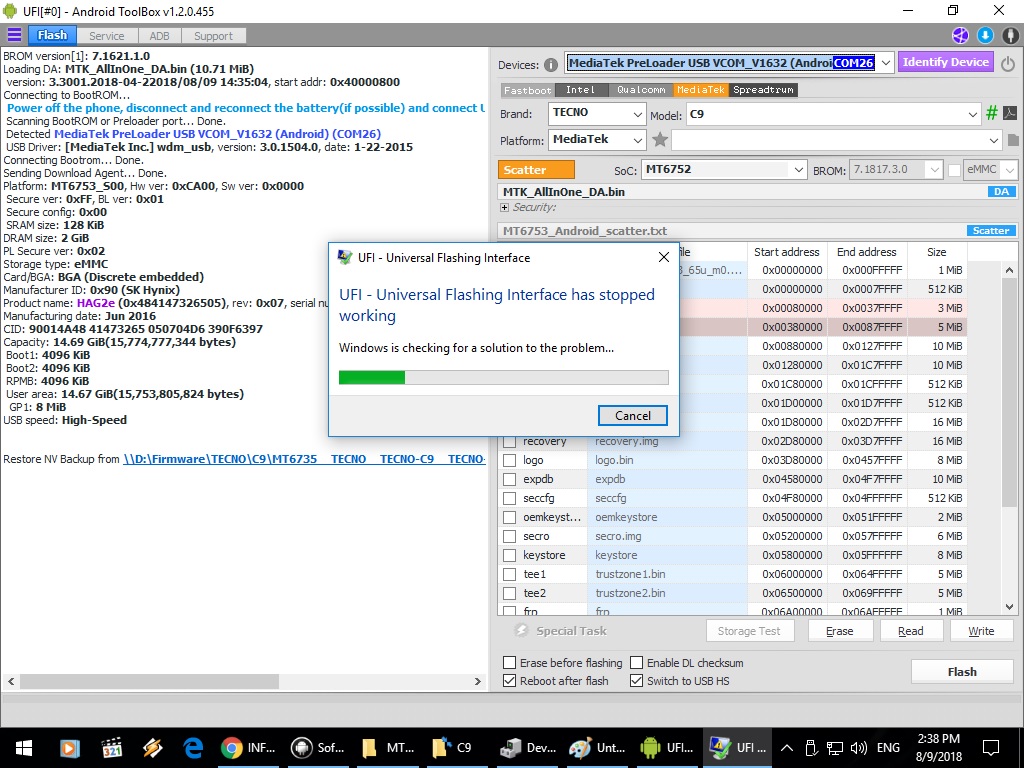Toggle the checkbox before eMMC dropdown
The height and width of the screenshot is (768, 1024).
[954, 170]
